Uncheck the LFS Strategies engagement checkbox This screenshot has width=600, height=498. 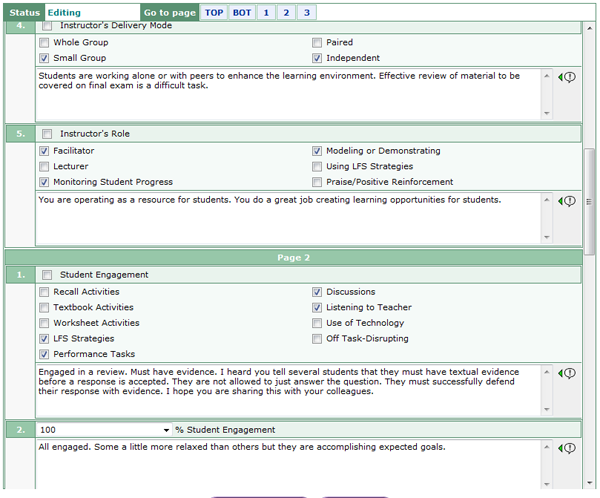(44, 339)
